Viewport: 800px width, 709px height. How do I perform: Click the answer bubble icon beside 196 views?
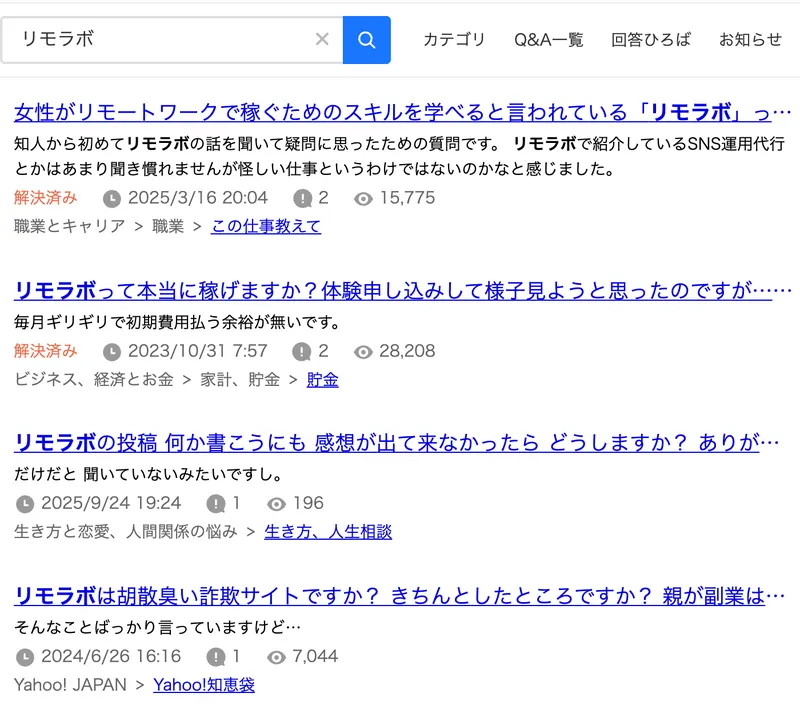pyautogui.click(x=216, y=504)
